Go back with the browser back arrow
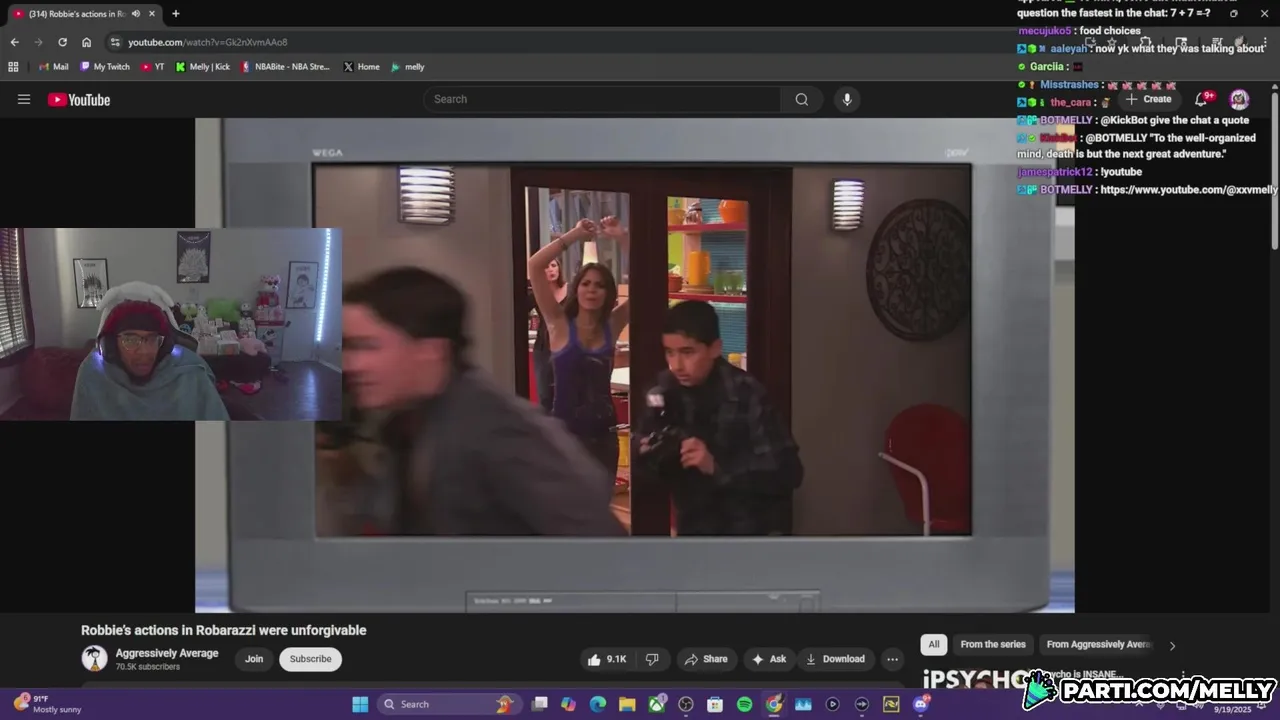 (14, 42)
